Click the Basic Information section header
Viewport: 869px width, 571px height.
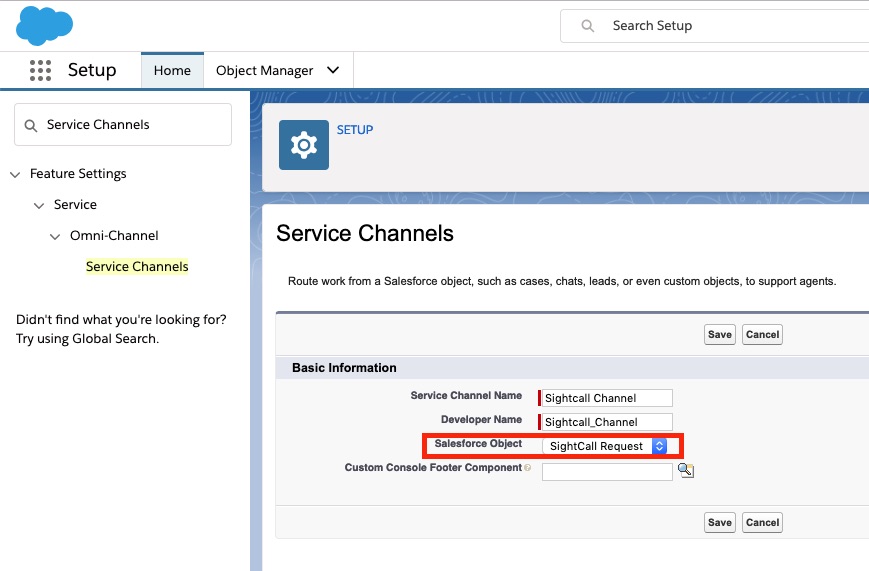344,368
